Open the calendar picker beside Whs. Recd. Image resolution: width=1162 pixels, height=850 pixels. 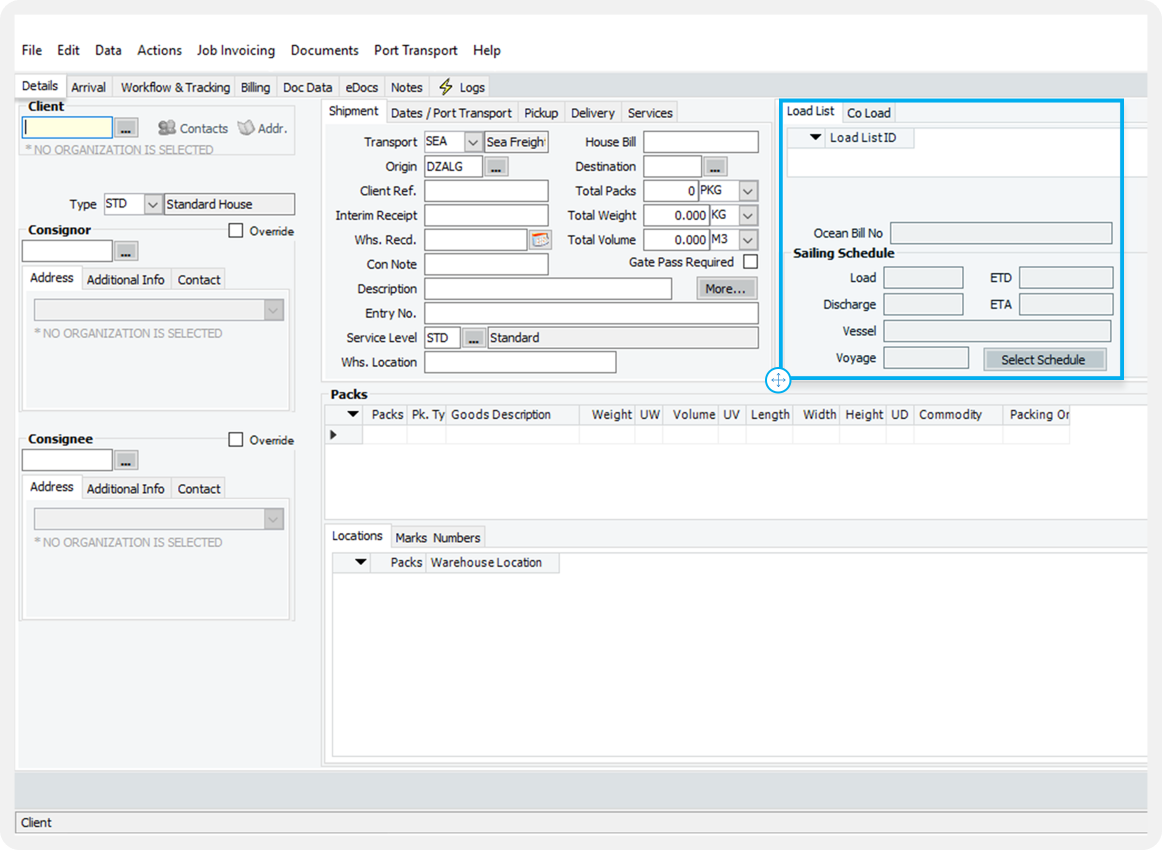click(x=540, y=240)
